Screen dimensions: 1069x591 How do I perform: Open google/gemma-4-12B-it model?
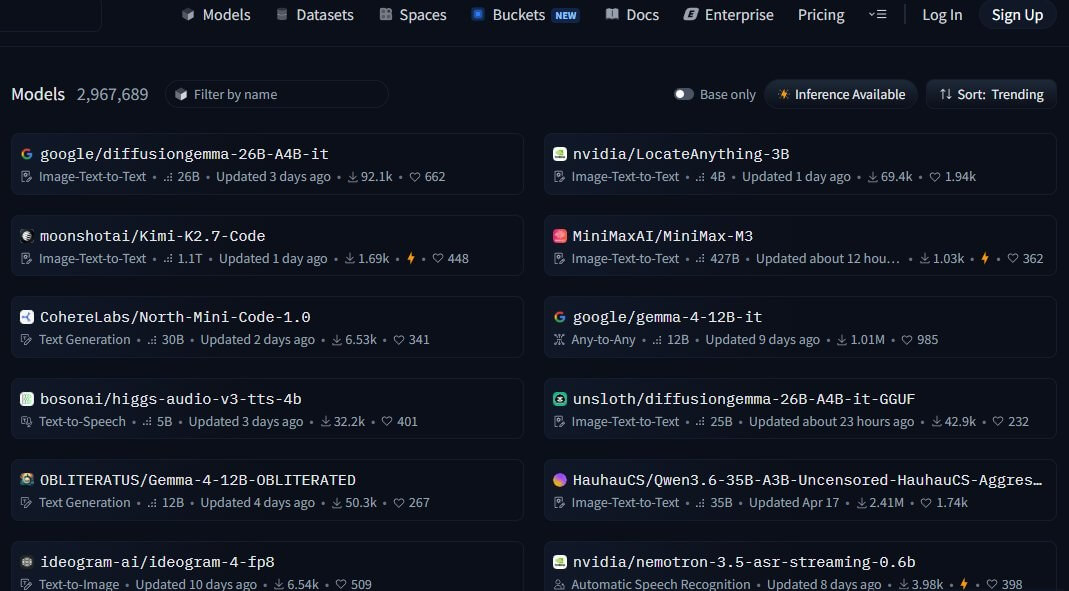(800, 327)
